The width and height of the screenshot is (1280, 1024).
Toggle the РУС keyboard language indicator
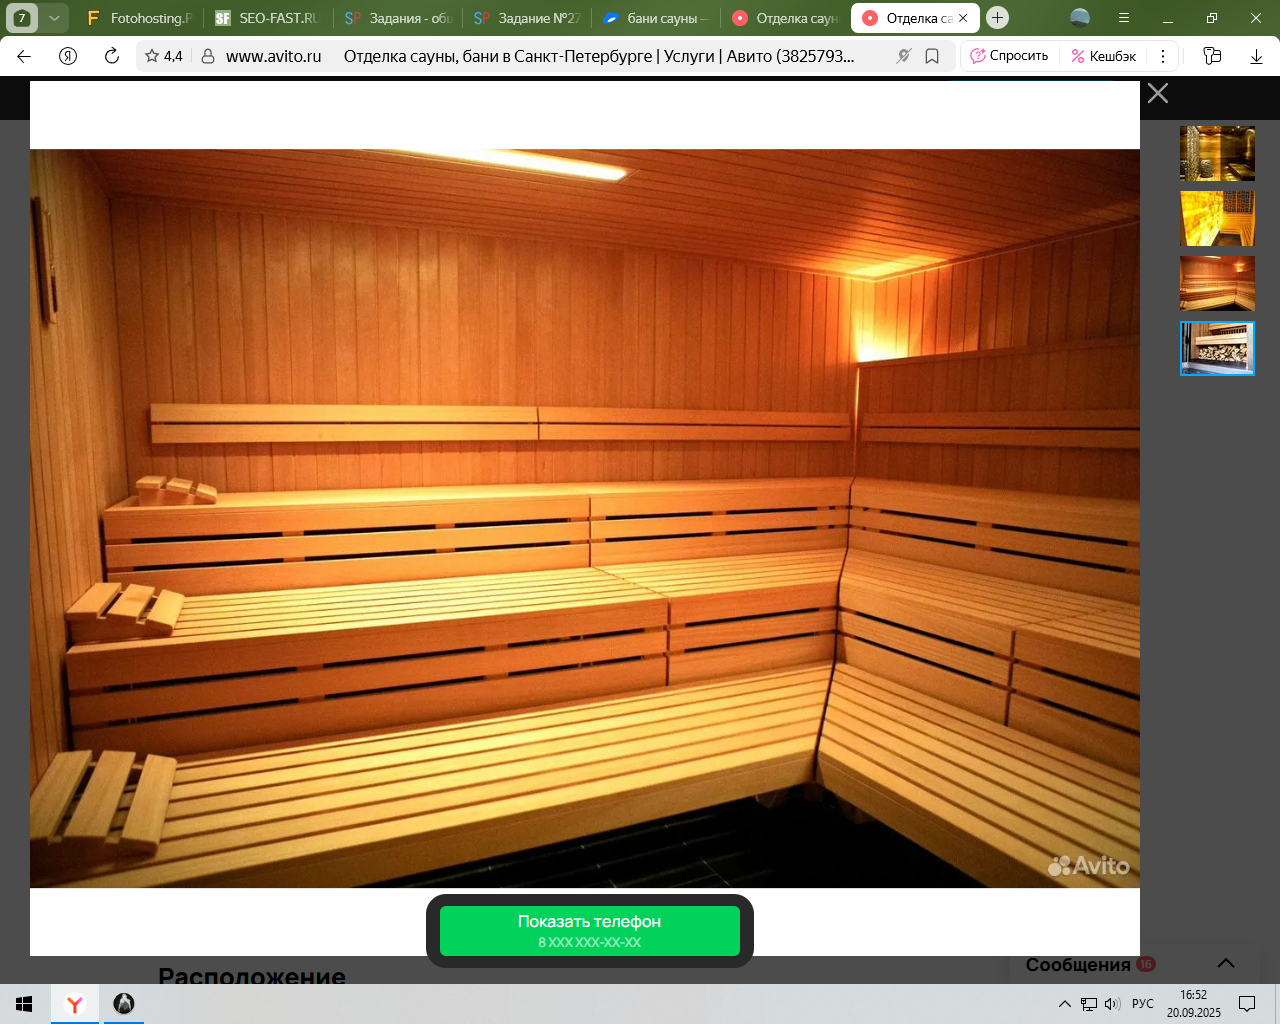coord(1142,1004)
